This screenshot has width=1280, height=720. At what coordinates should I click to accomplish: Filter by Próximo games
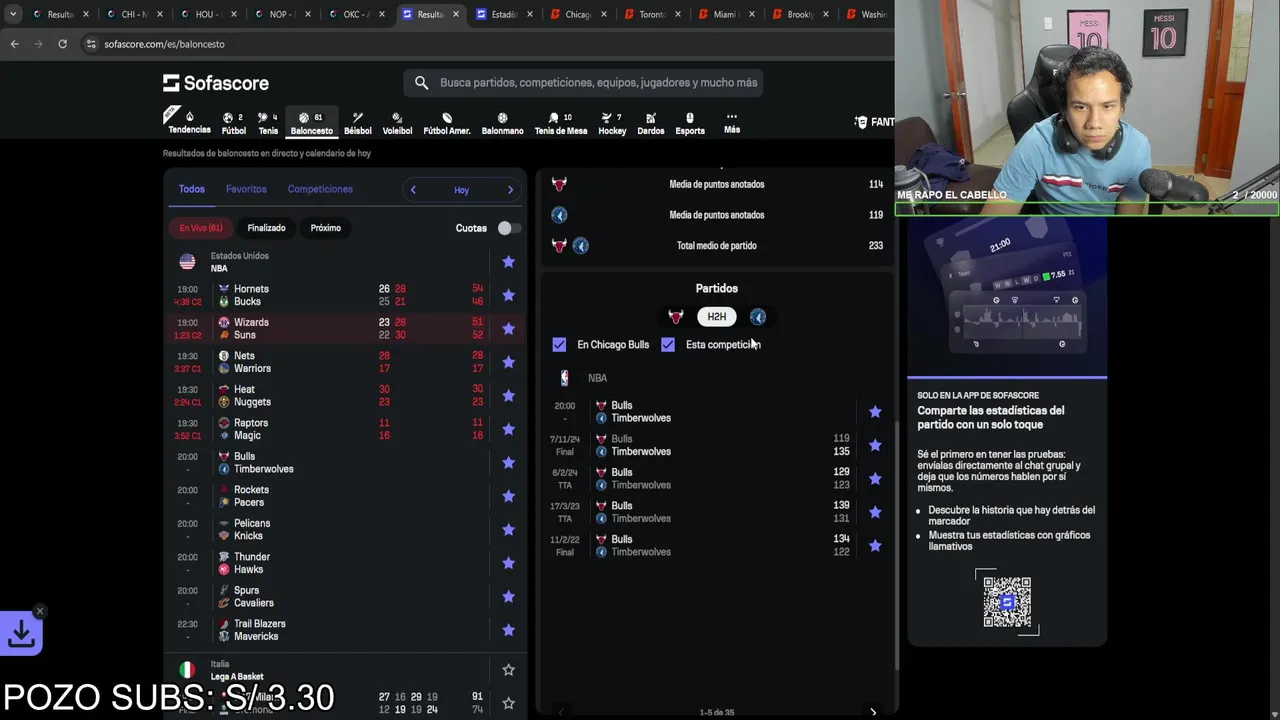326,228
